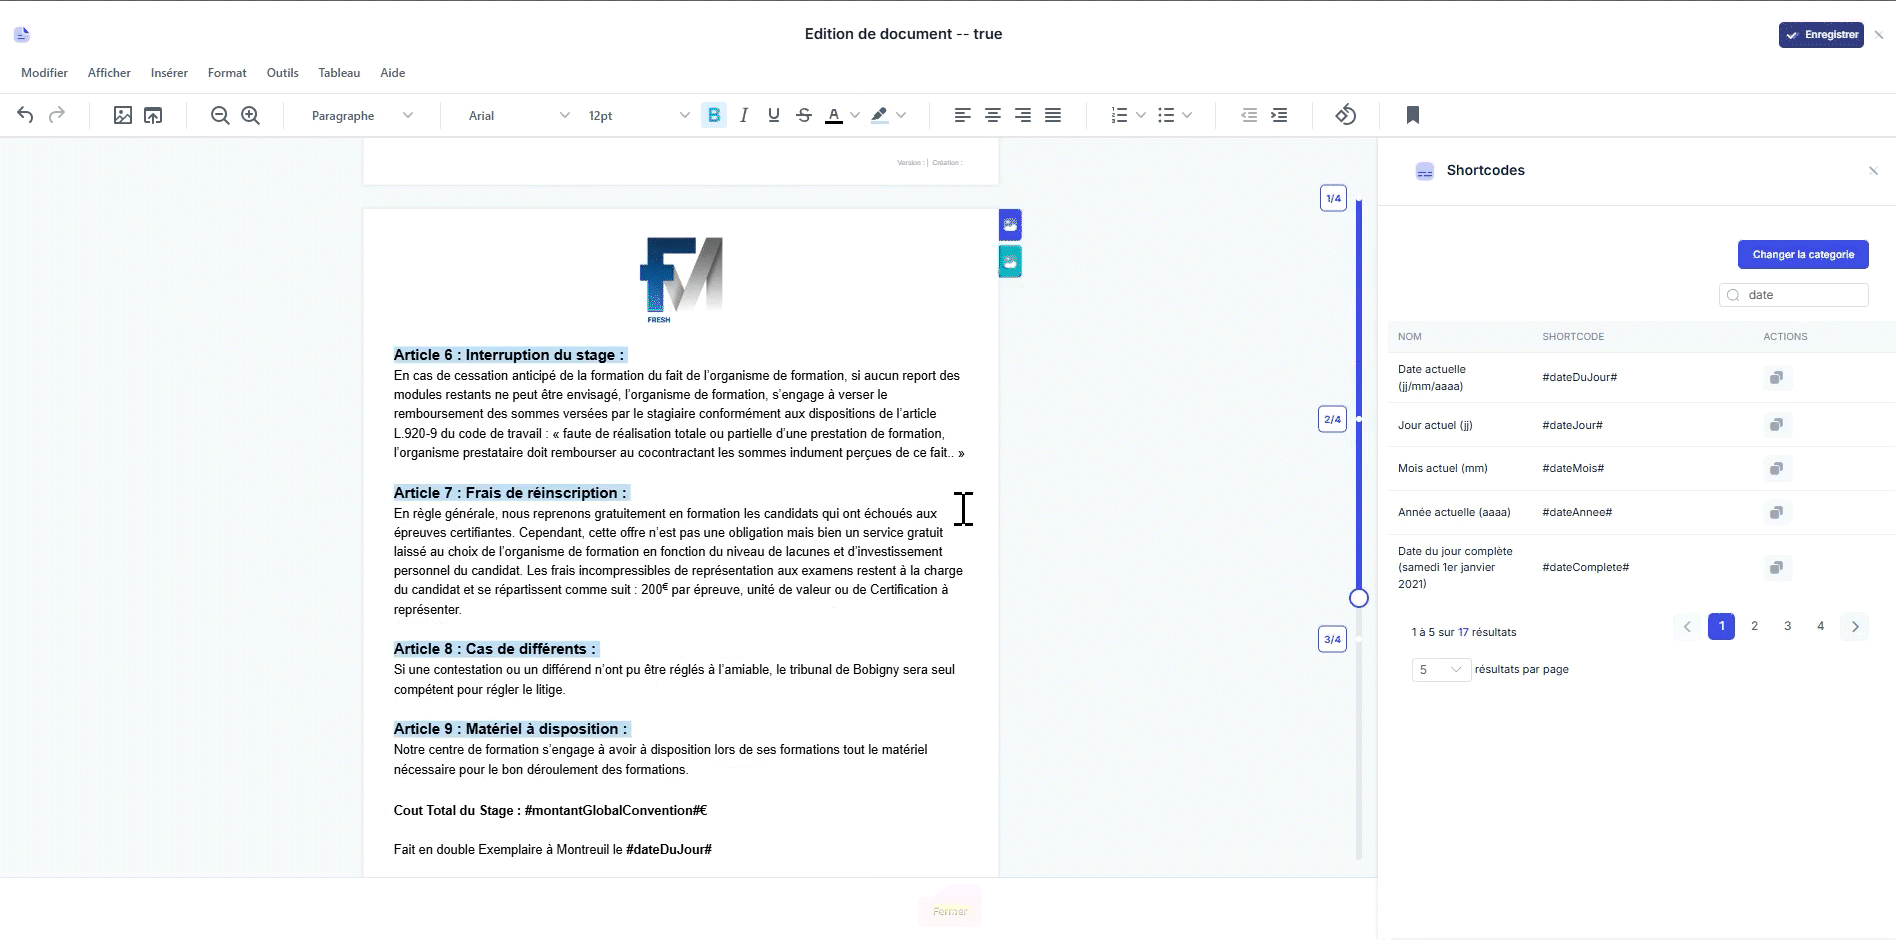The height and width of the screenshot is (940, 1896).
Task: Copy the #dateDuJour# shortcode
Action: [x=1776, y=377]
